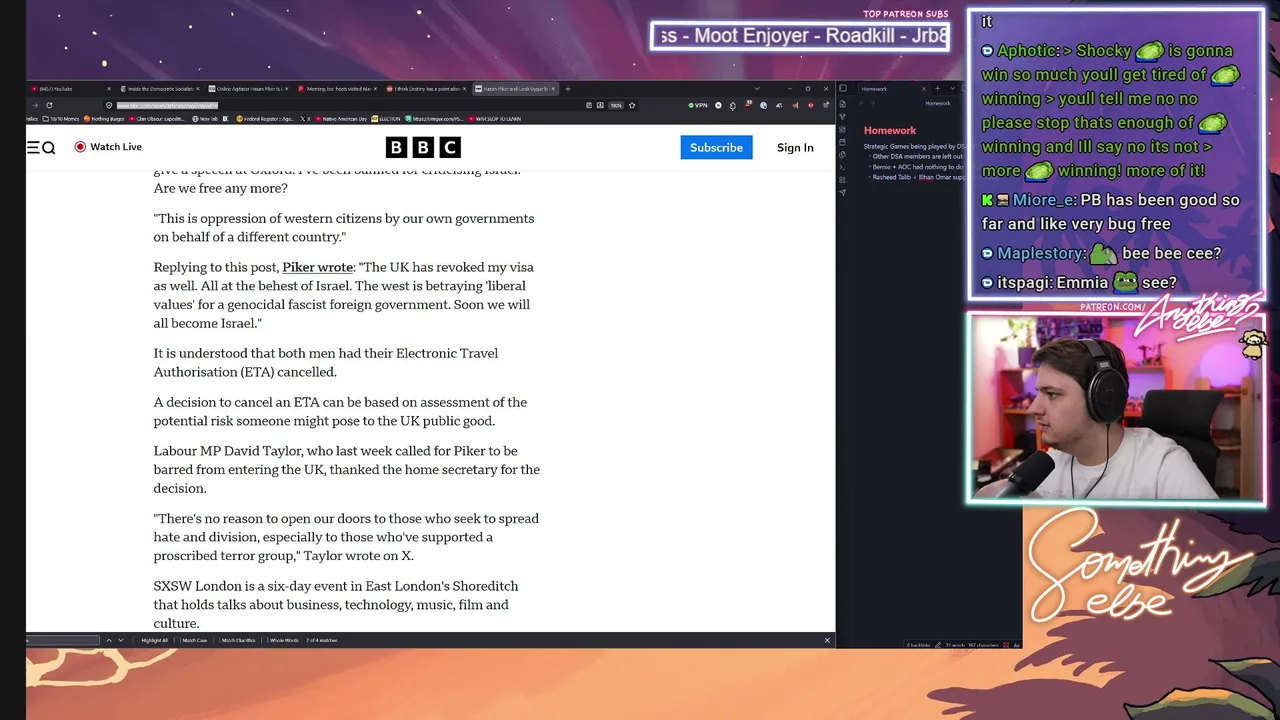
Task: Open the ELECTION bookmark
Action: 385,119
